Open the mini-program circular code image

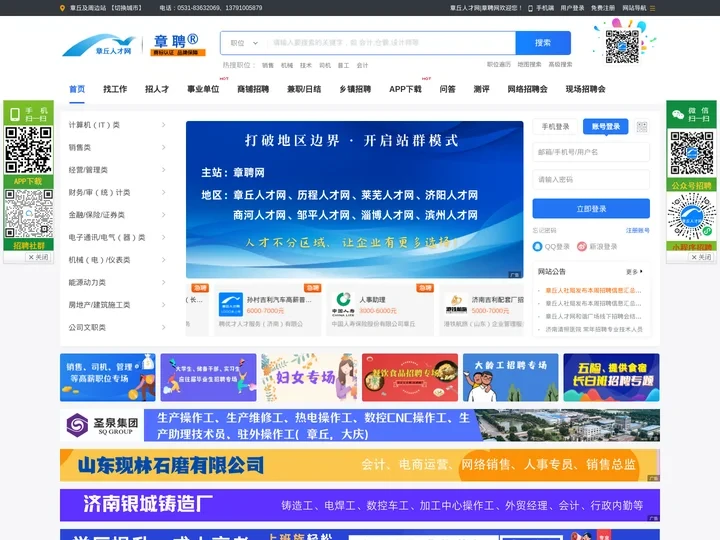tap(691, 216)
